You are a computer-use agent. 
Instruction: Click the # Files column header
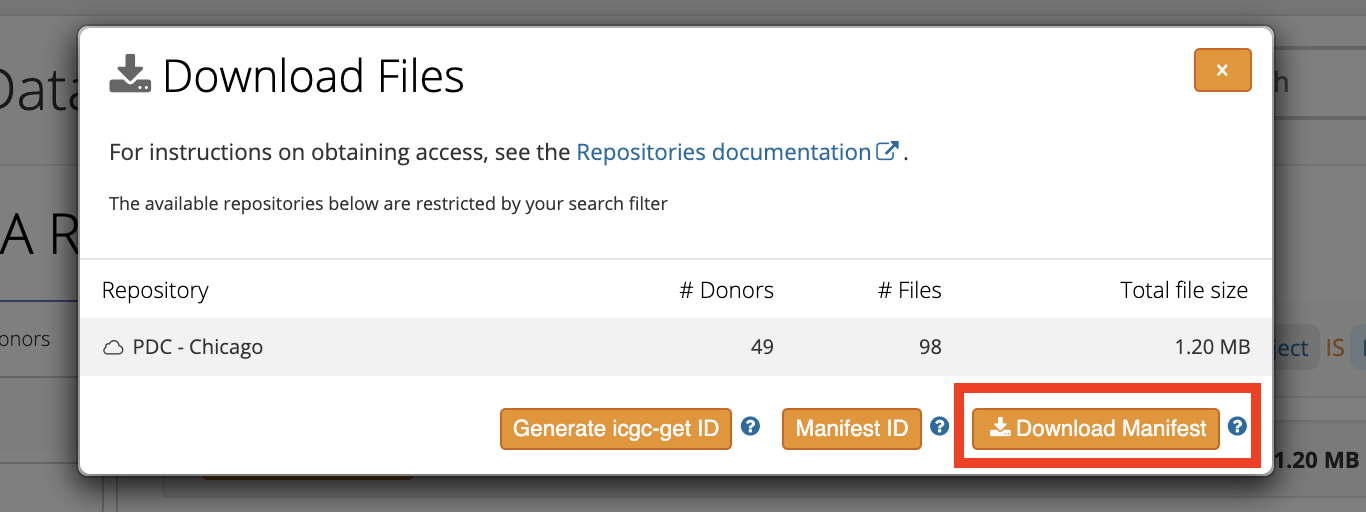click(909, 290)
